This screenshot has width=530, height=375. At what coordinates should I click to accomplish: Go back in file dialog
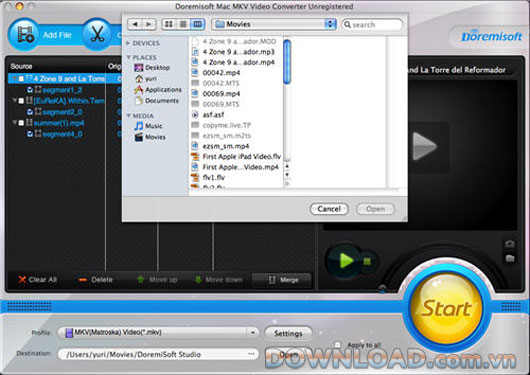135,24
